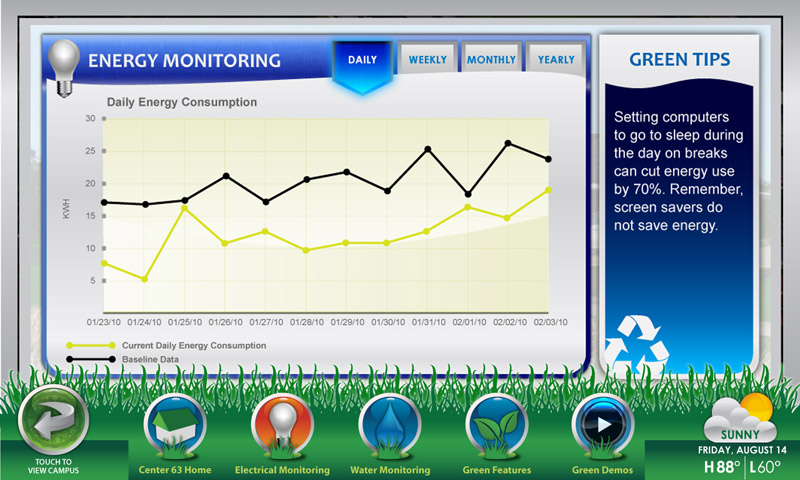The image size is (800, 480).
Task: Click the KWH axis label
Action: (66, 209)
